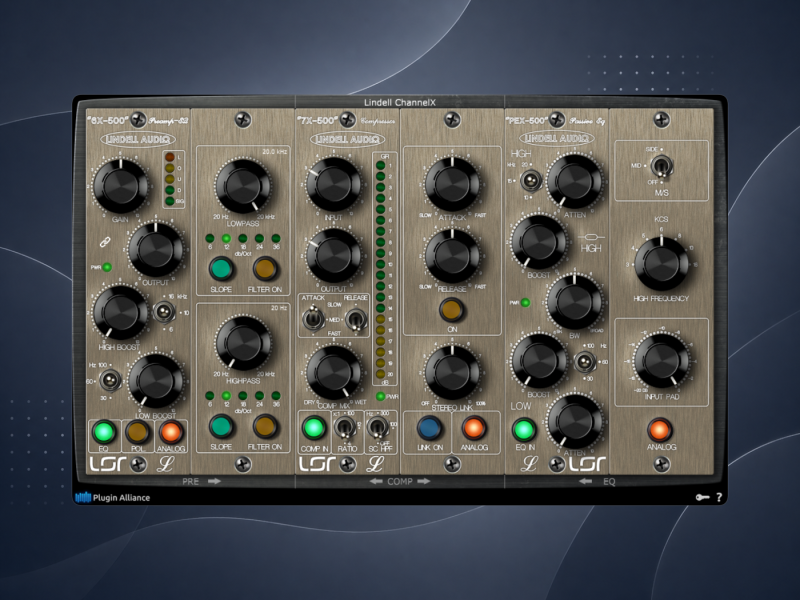Click the compressor RELEASE knob

click(x=452, y=256)
